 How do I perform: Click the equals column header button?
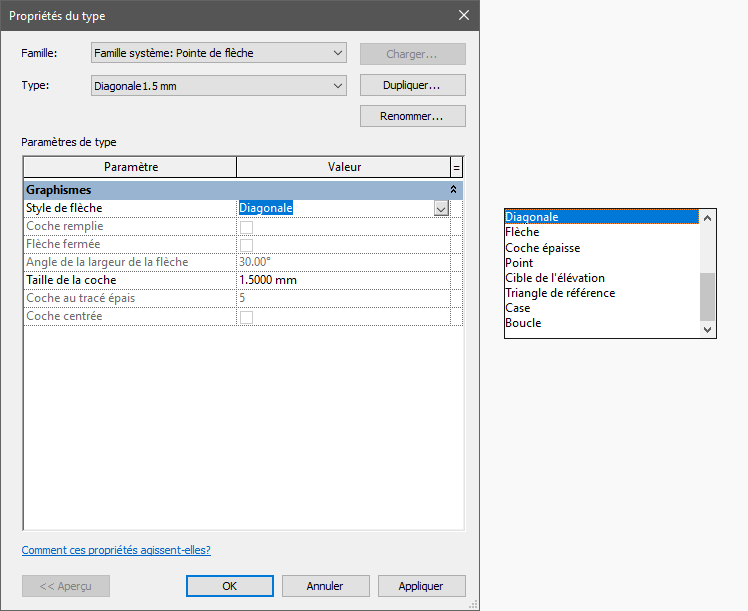pos(457,167)
